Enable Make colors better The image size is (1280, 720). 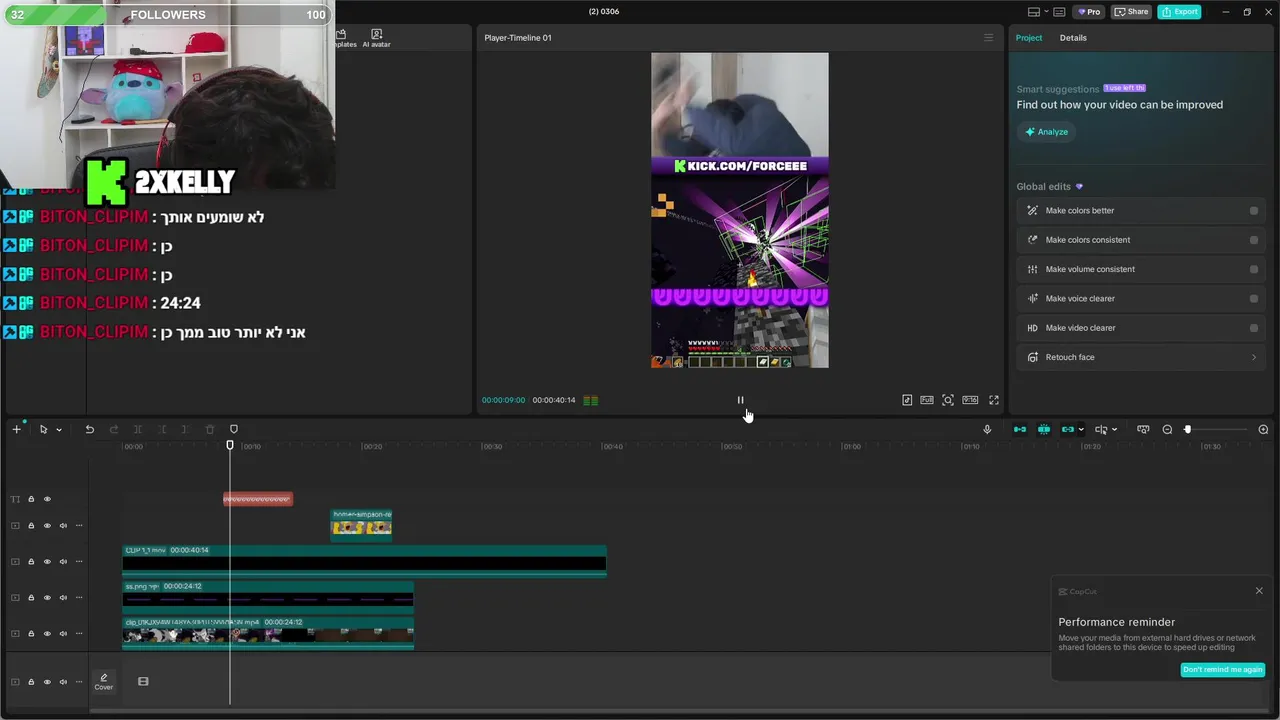pyautogui.click(x=1253, y=211)
